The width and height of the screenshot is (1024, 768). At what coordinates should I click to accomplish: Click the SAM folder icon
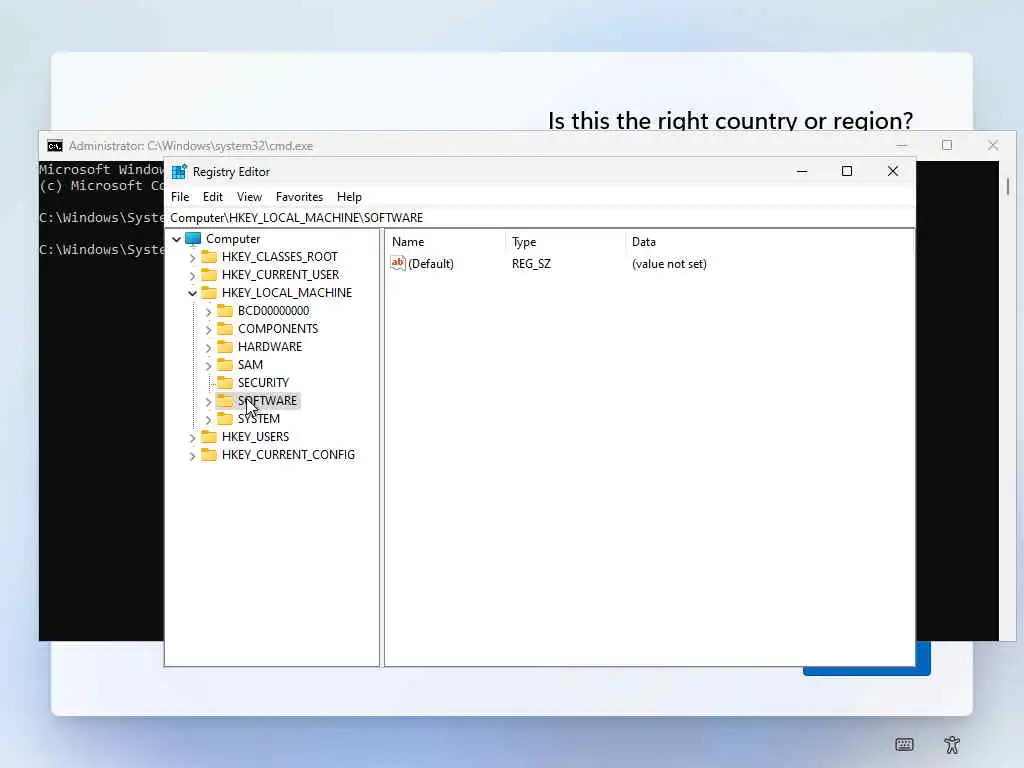tap(225, 364)
